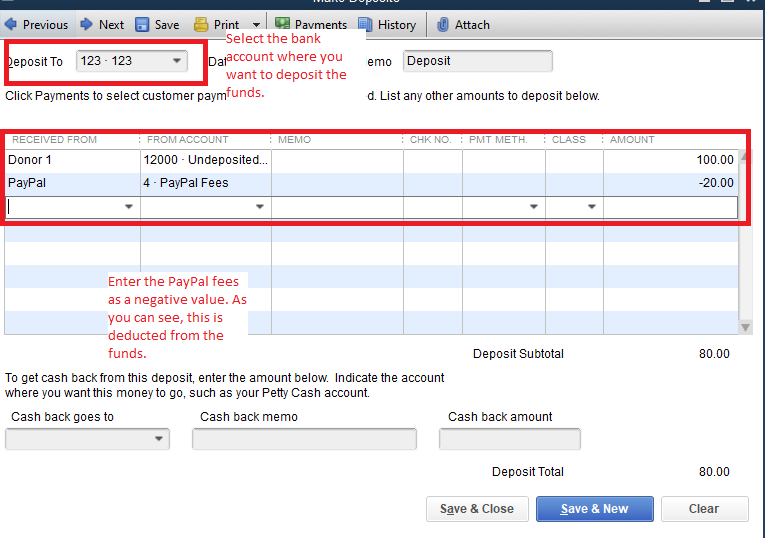Click the 100.00 amount cell
Image resolution: width=765 pixels, height=538 pixels.
pyautogui.click(x=670, y=160)
